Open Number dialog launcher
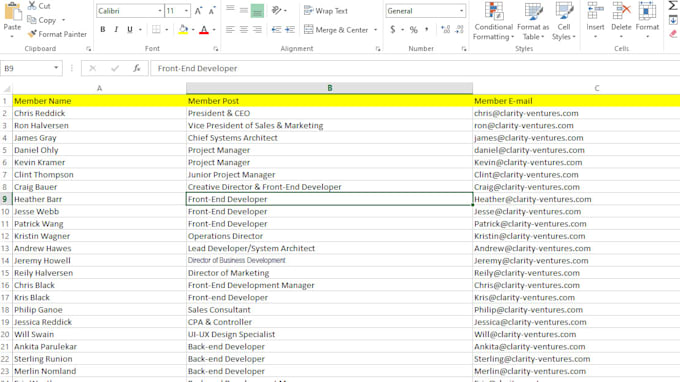 pyautogui.click(x=464, y=49)
